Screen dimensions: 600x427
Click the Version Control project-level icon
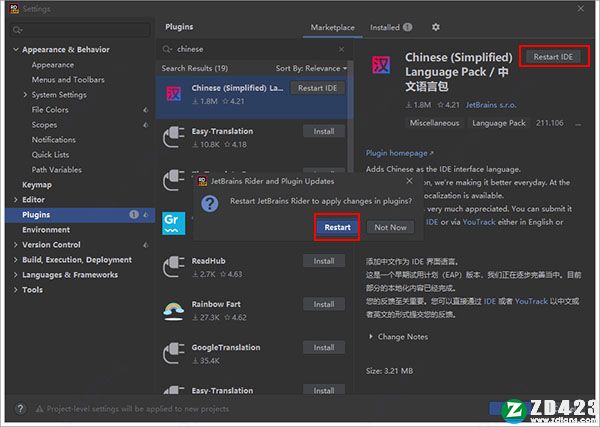point(145,245)
